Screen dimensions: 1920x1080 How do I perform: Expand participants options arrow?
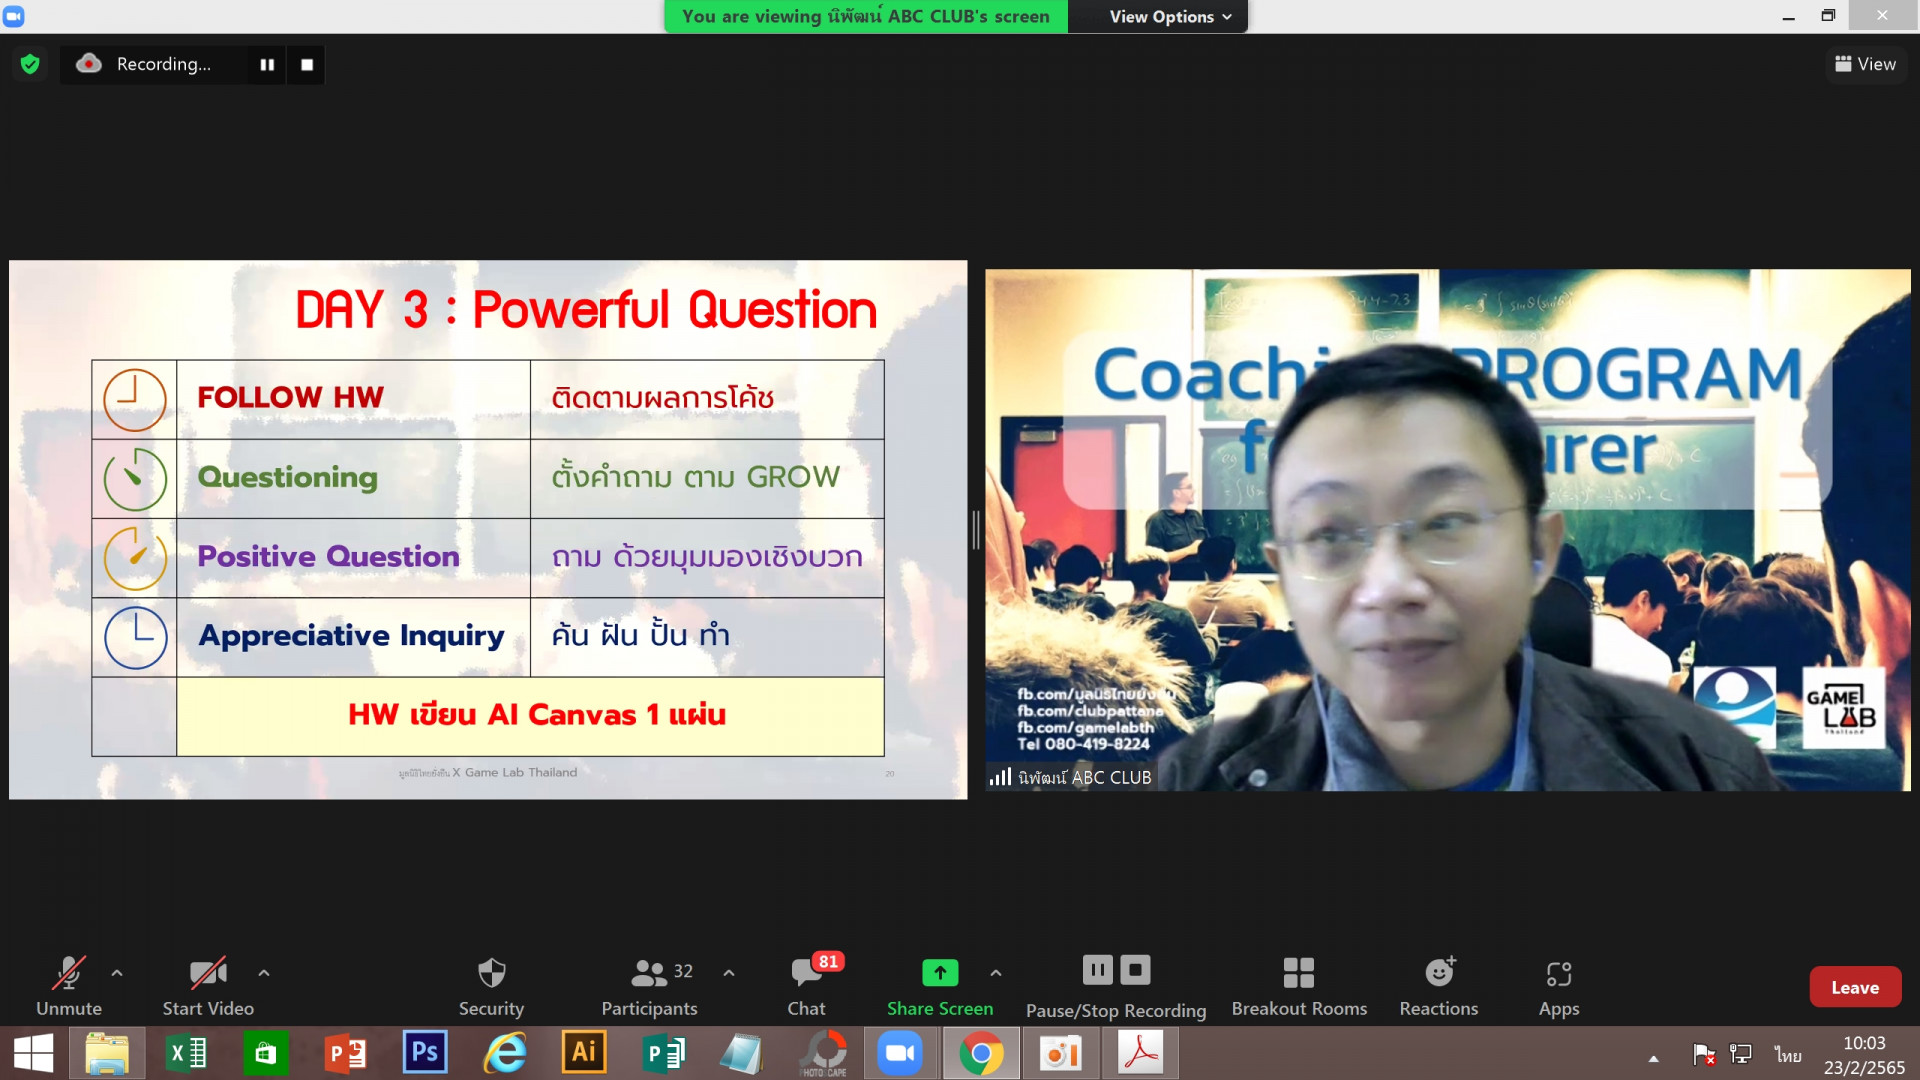[729, 973]
